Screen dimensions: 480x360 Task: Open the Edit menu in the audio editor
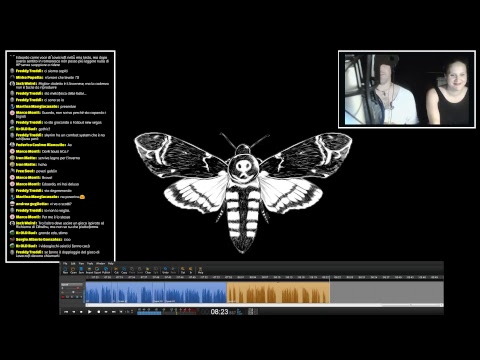[73, 263]
